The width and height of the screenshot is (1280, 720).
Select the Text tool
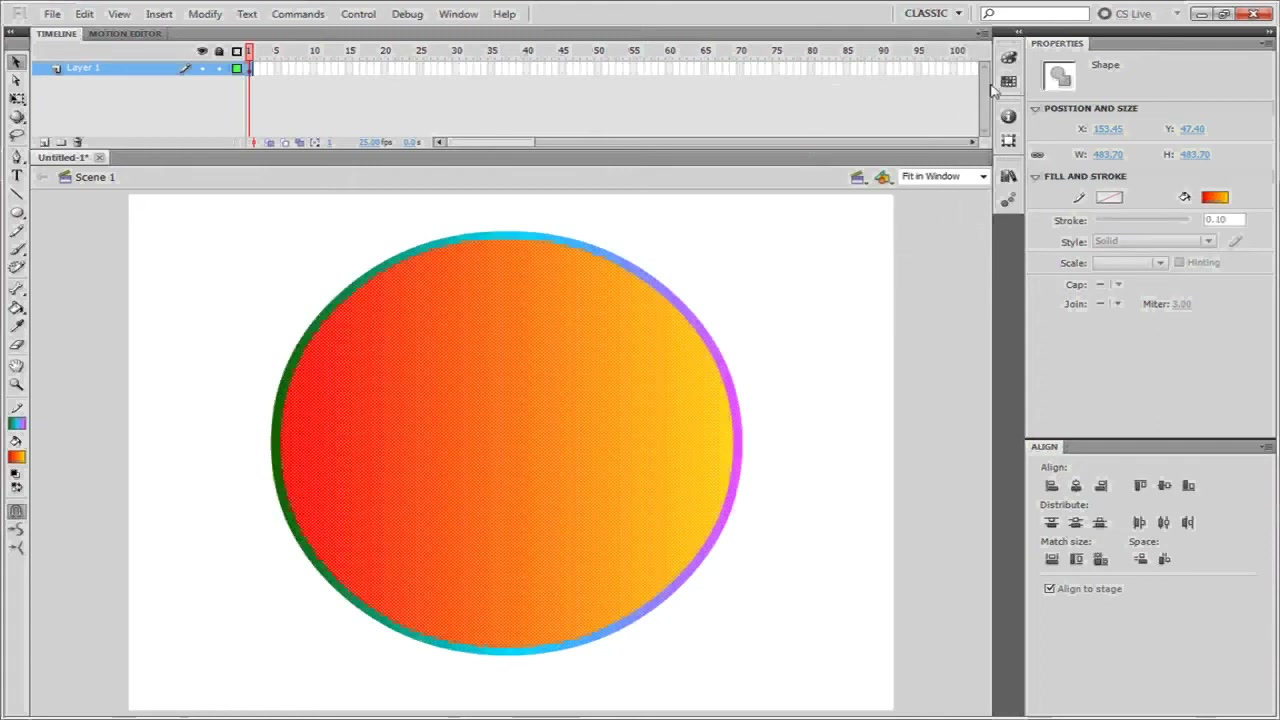16,175
